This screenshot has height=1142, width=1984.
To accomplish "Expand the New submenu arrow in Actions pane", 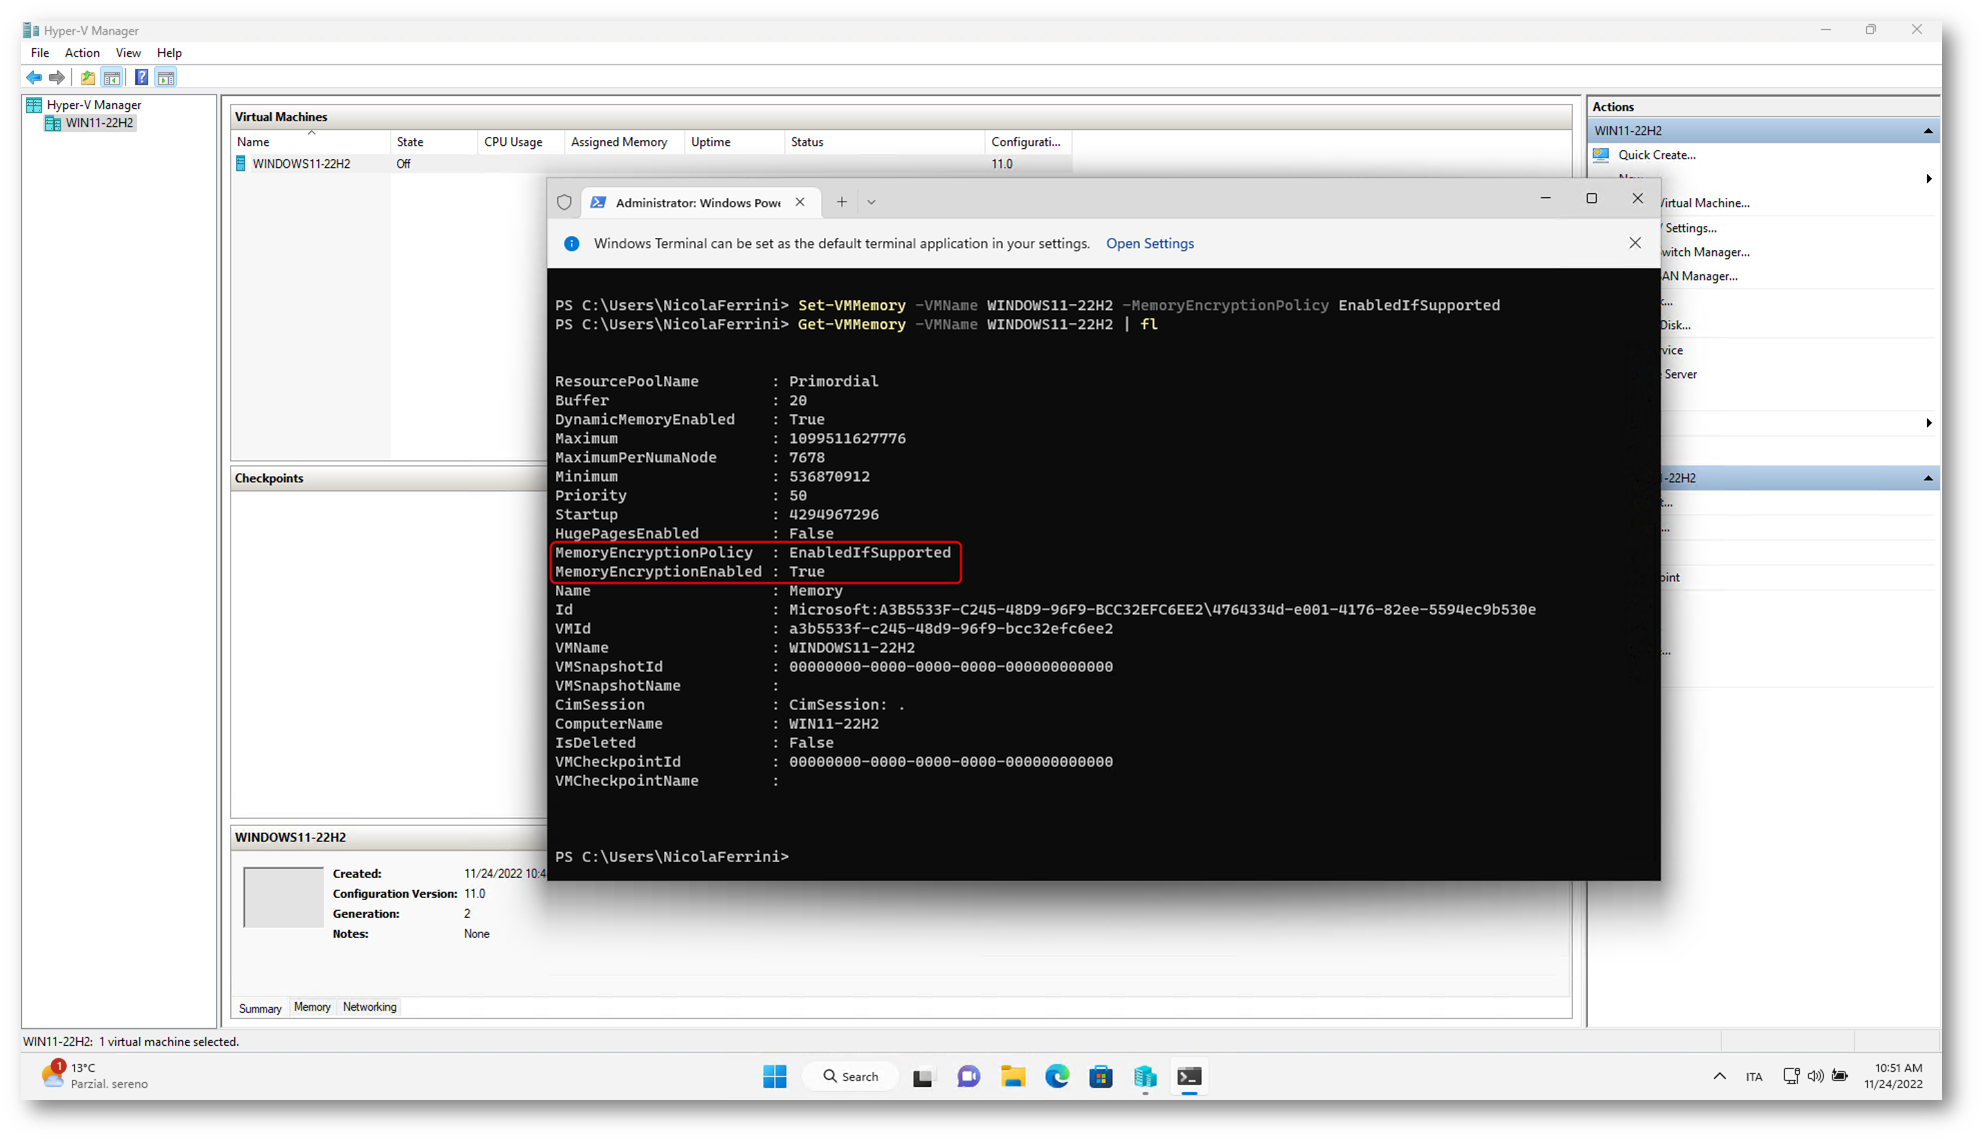I will coord(1928,179).
